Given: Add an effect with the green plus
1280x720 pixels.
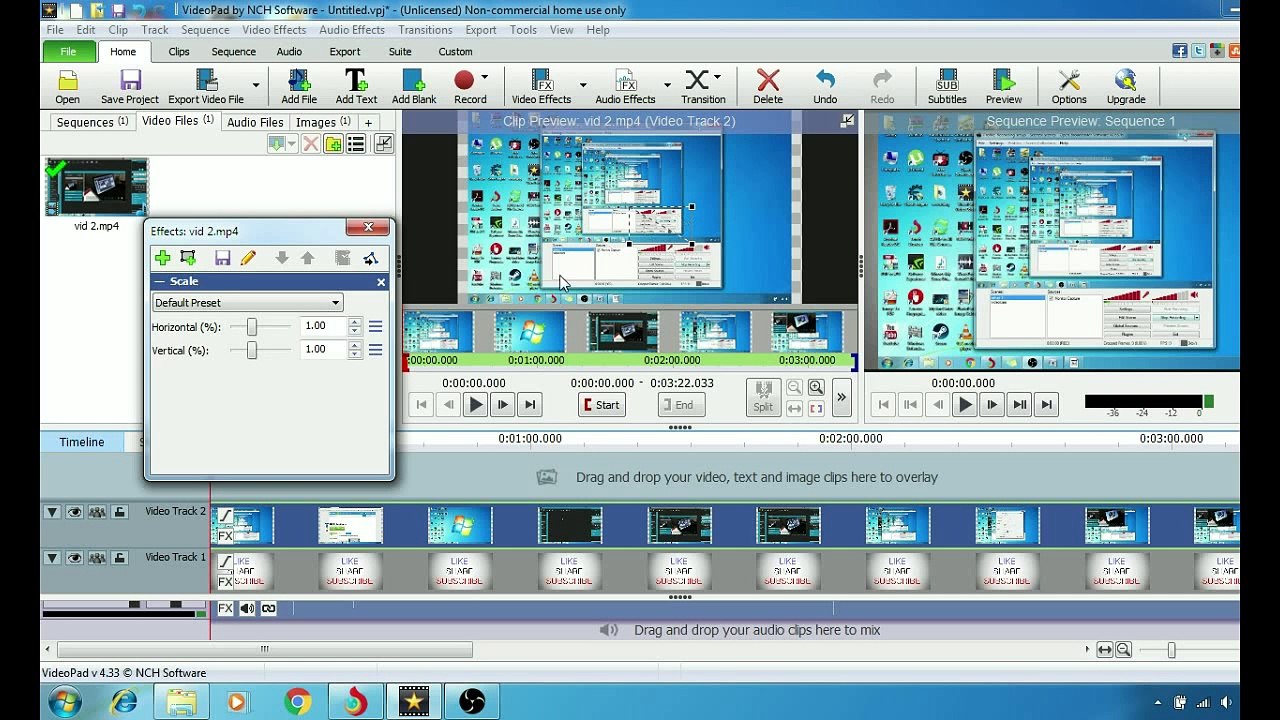Looking at the screenshot, I should [x=162, y=258].
